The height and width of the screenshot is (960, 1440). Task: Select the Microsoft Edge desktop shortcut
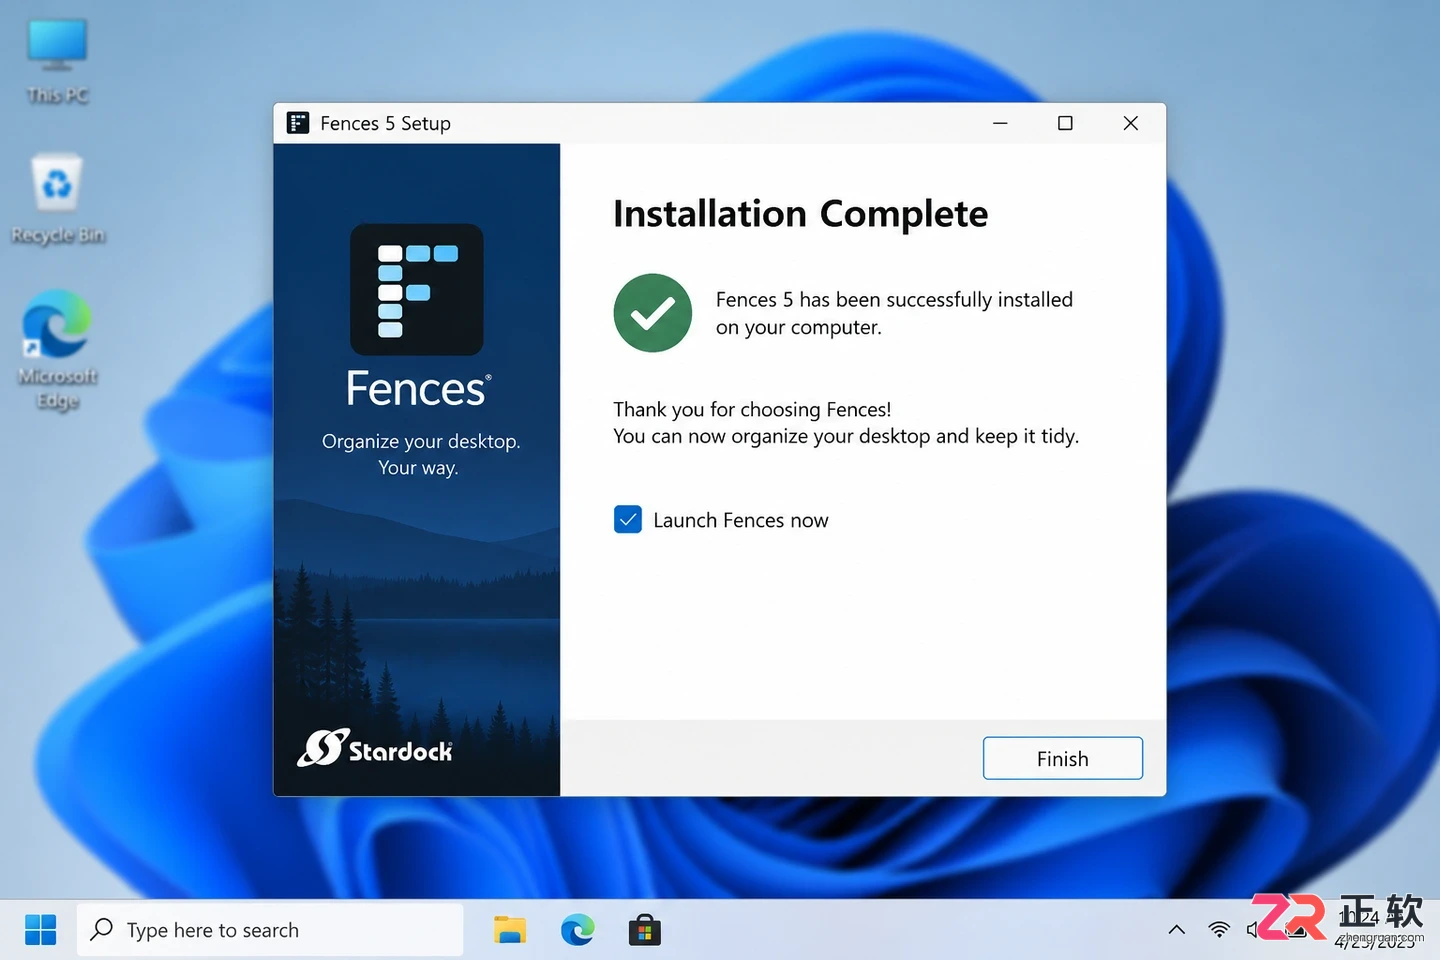click(57, 350)
